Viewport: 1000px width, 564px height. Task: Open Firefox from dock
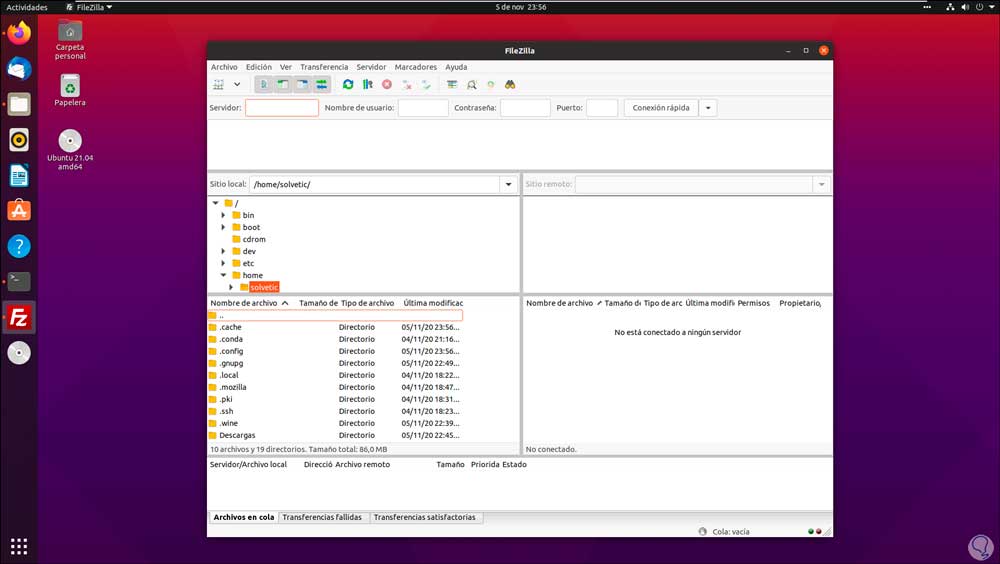click(19, 33)
